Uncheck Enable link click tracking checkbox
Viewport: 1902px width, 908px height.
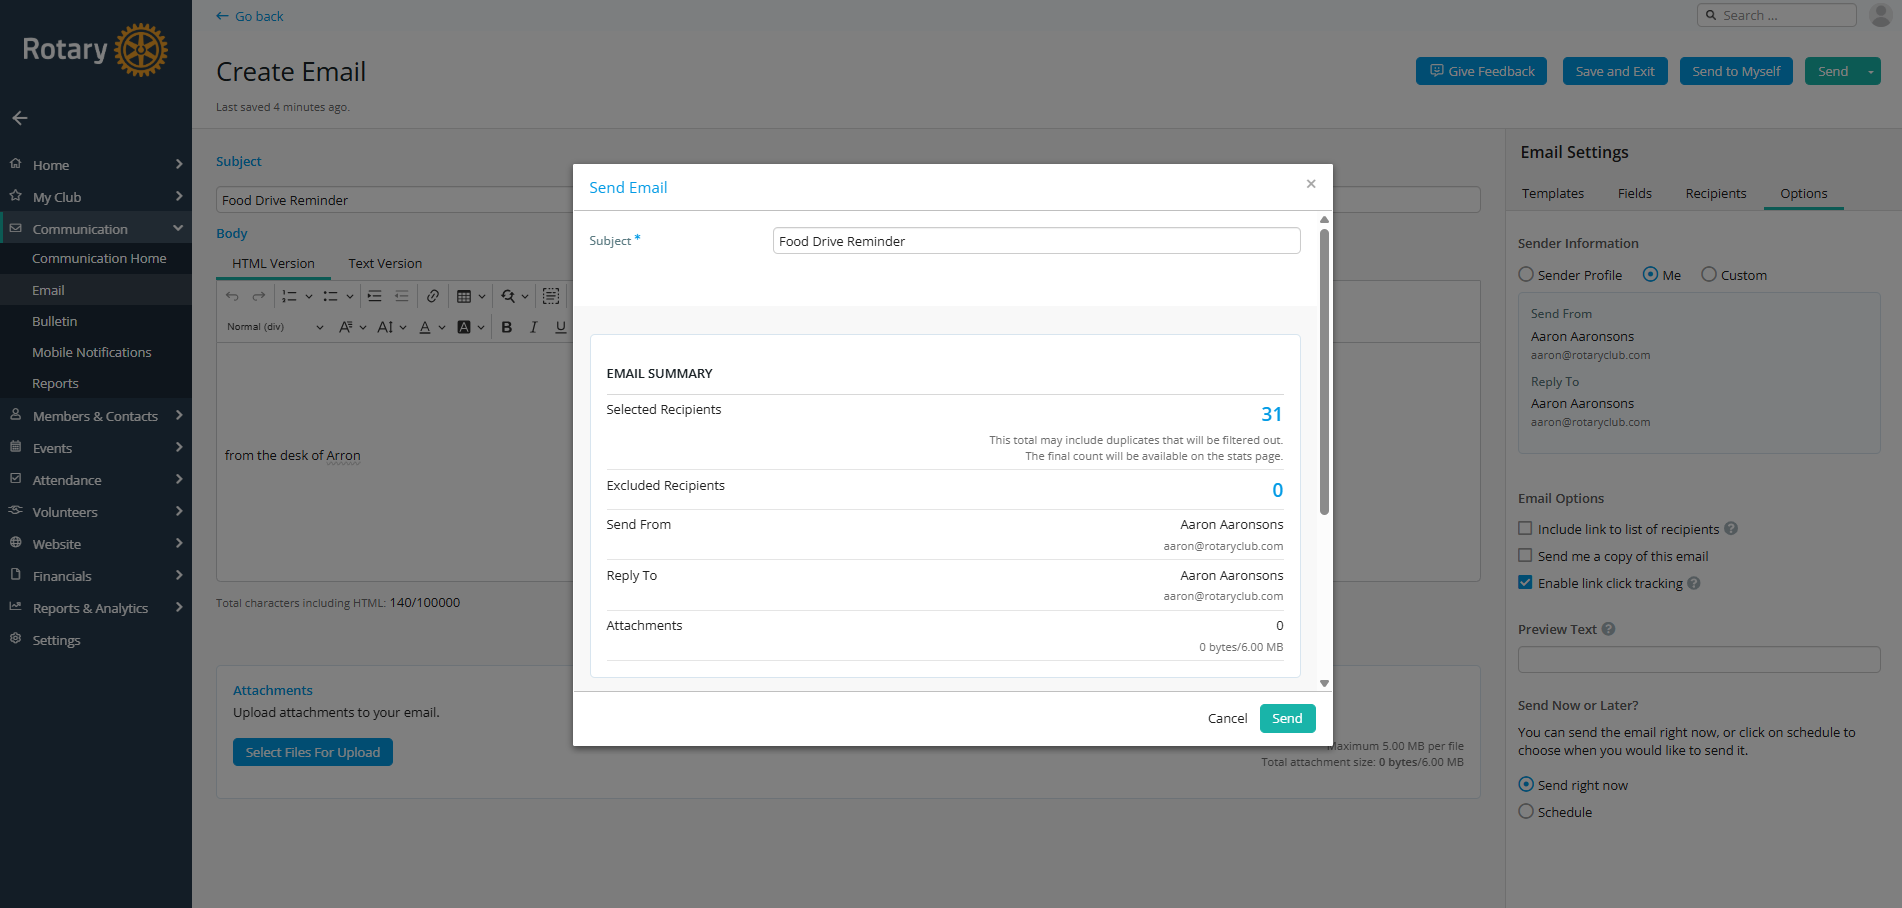click(x=1526, y=583)
